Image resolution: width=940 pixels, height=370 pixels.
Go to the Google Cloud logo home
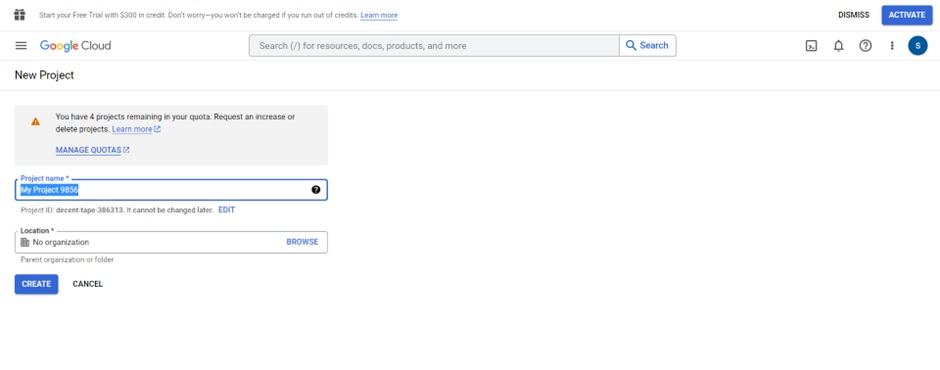(x=76, y=46)
